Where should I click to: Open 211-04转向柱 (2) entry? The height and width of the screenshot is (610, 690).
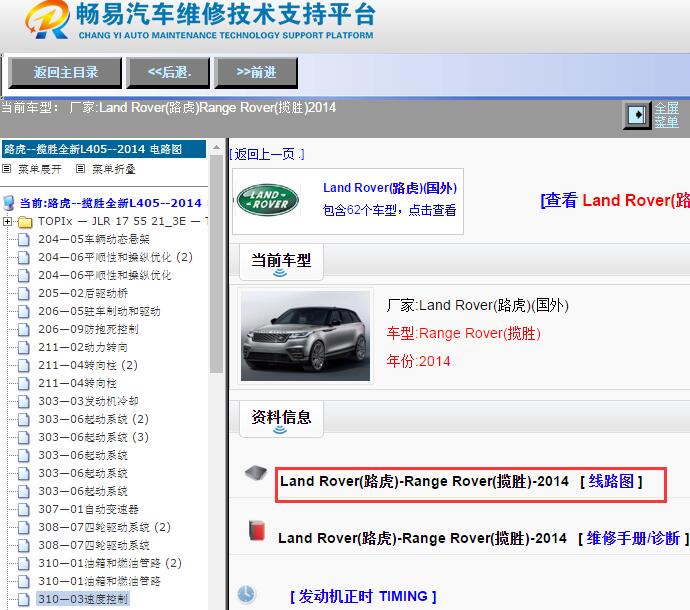88,365
